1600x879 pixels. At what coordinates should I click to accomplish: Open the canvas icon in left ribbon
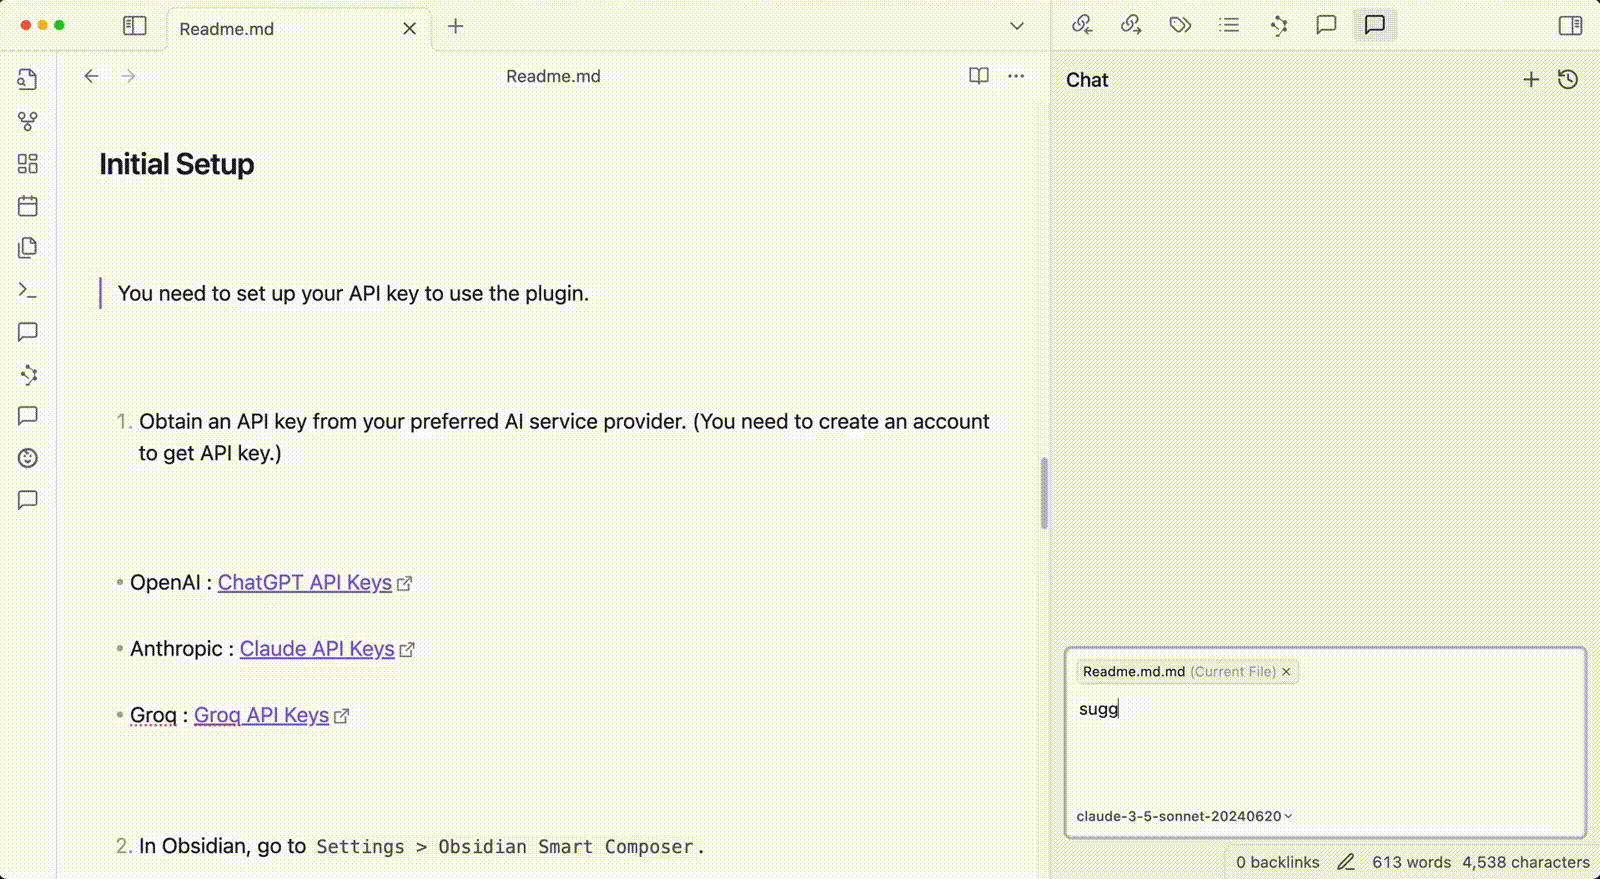(28, 164)
